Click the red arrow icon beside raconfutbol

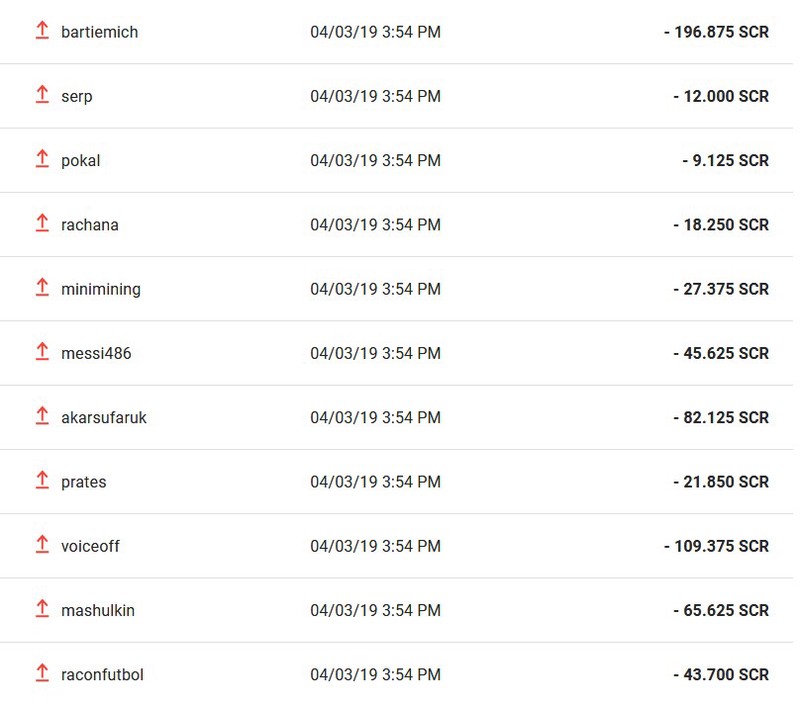42,673
